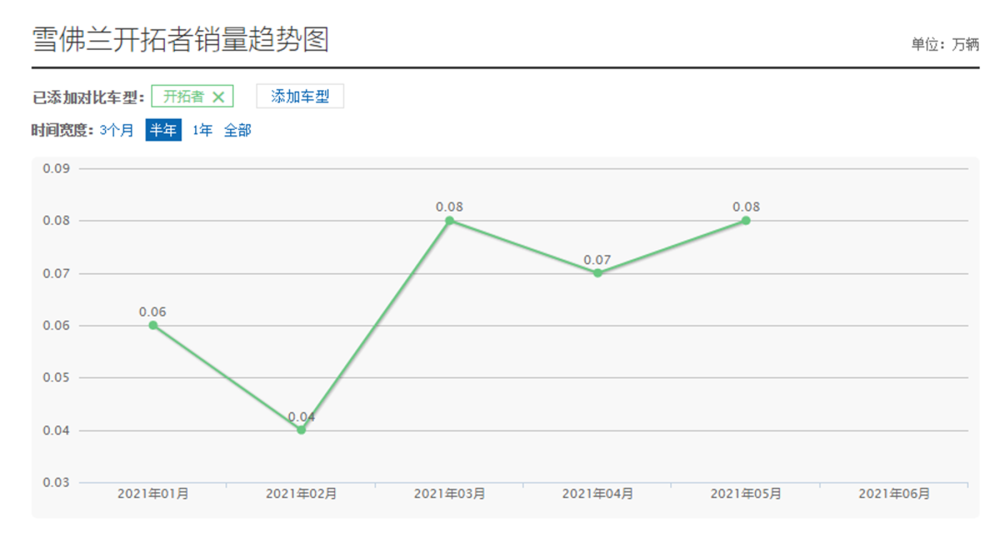
Task: Click the 2021年04月 data point 0.07
Action: coord(598,273)
